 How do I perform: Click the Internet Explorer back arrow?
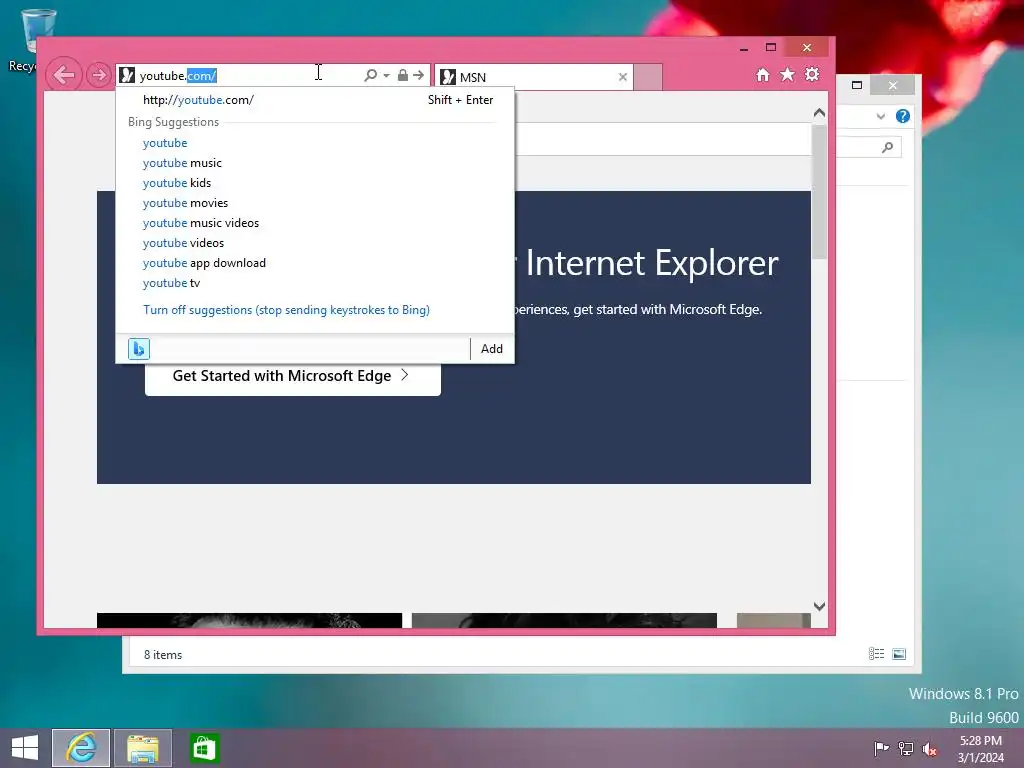pyautogui.click(x=64, y=75)
